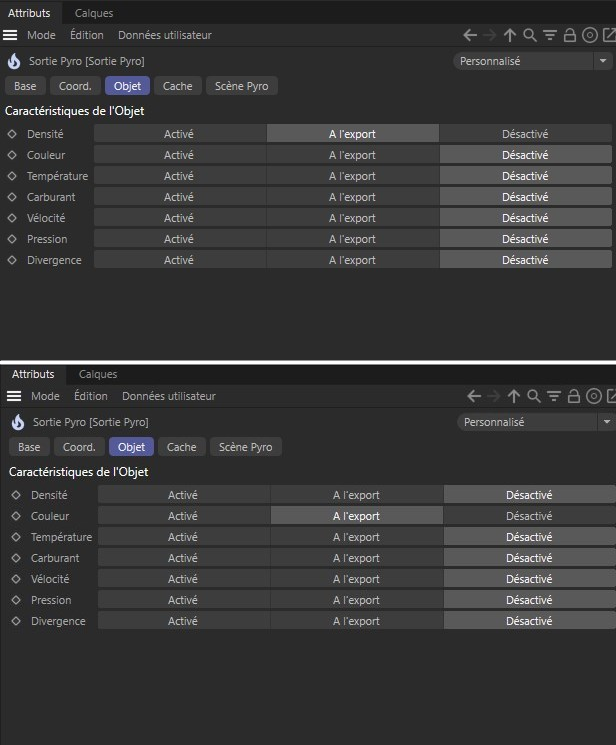Image resolution: width=616 pixels, height=745 pixels.
Task: Set Couleur to Désactivé in lower panel
Action: pos(529,516)
